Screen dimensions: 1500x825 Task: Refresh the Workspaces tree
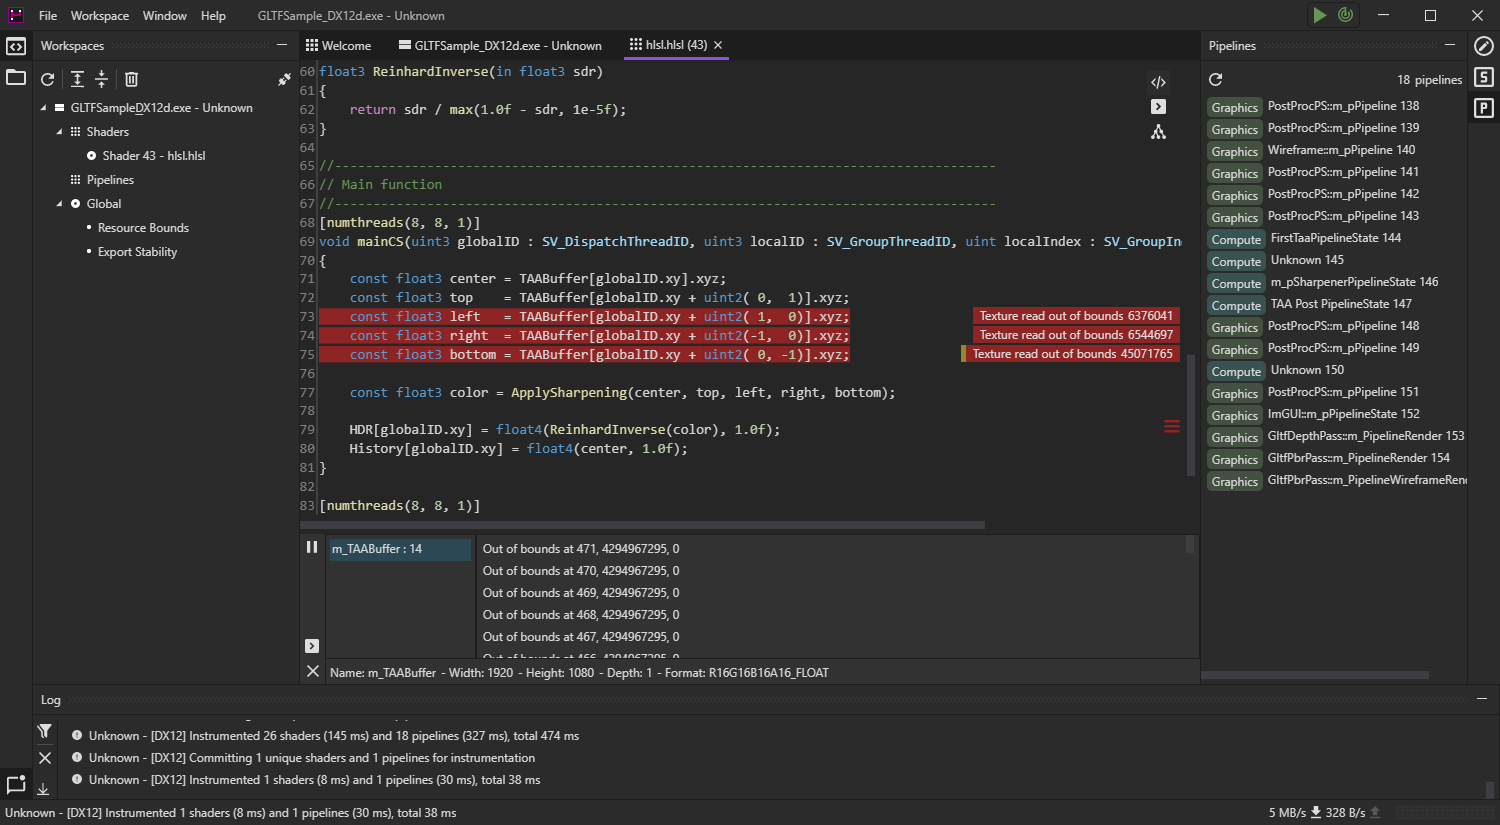click(x=47, y=79)
